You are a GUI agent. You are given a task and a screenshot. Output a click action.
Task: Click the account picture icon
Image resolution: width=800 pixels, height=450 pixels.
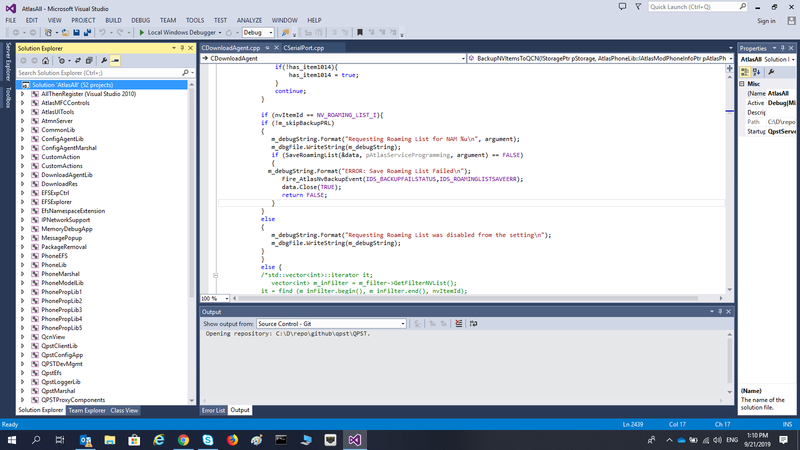click(x=791, y=21)
